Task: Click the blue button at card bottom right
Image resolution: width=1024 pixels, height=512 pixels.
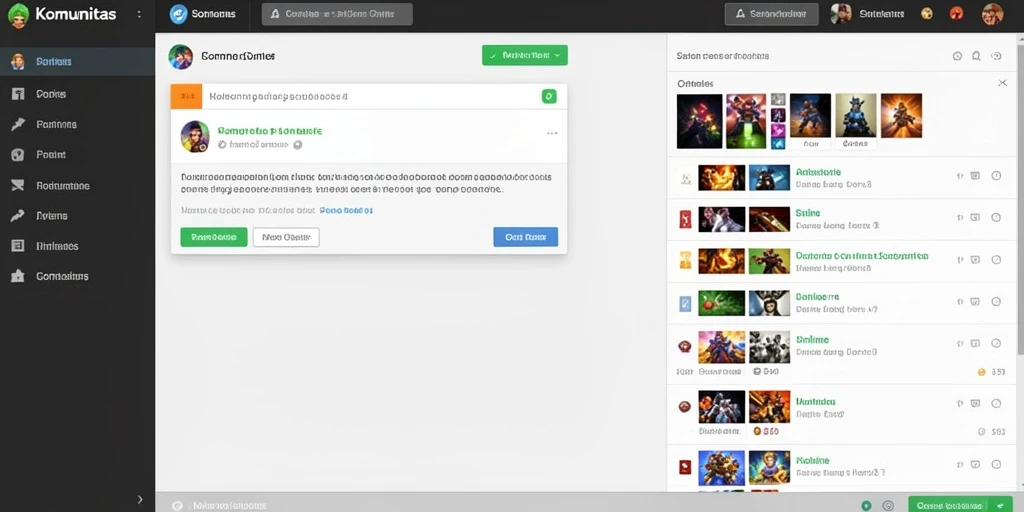Action: [526, 237]
